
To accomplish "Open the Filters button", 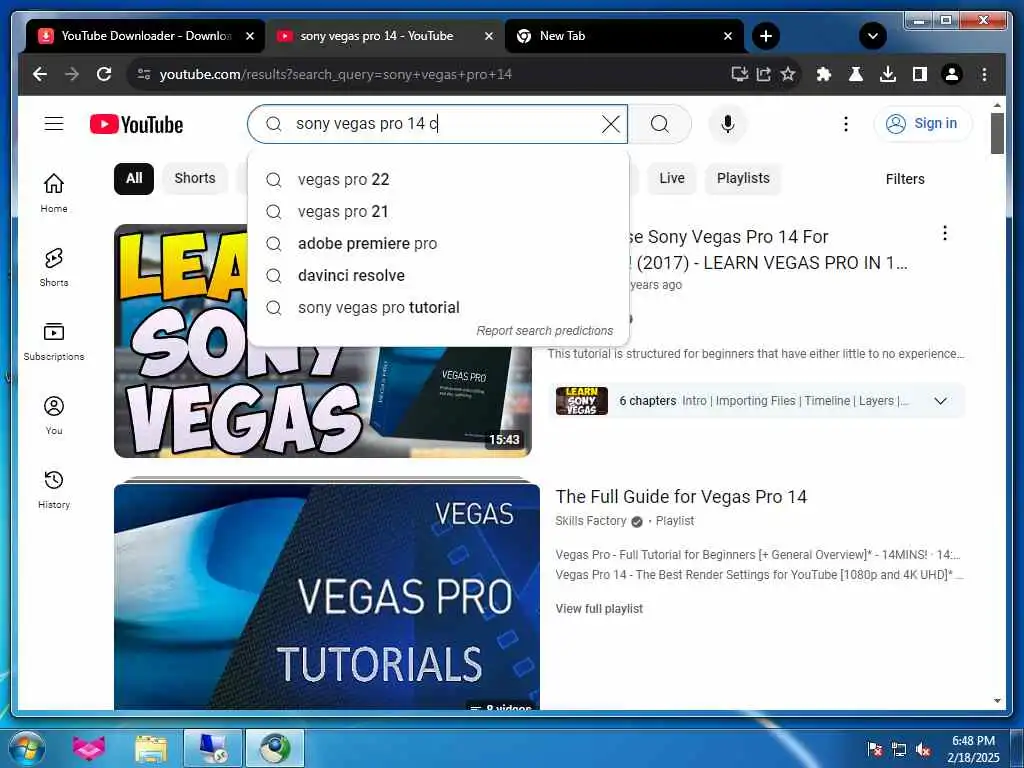I will tap(904, 179).
